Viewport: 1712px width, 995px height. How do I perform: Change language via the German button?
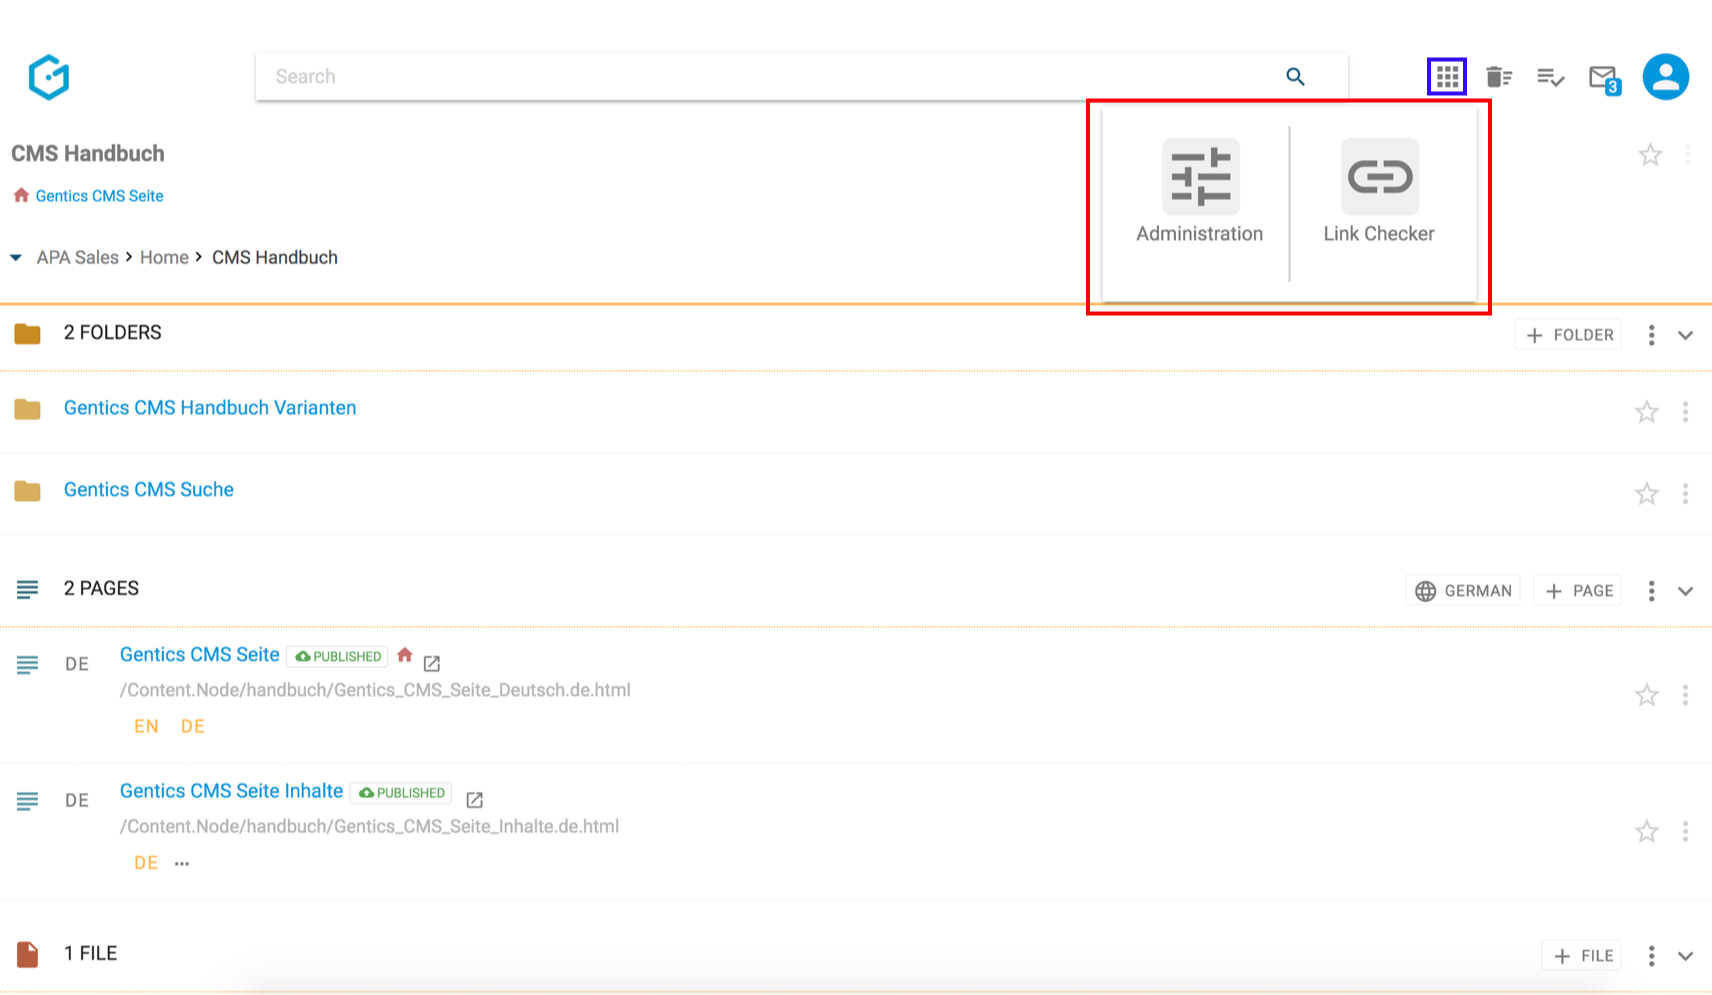(1463, 591)
